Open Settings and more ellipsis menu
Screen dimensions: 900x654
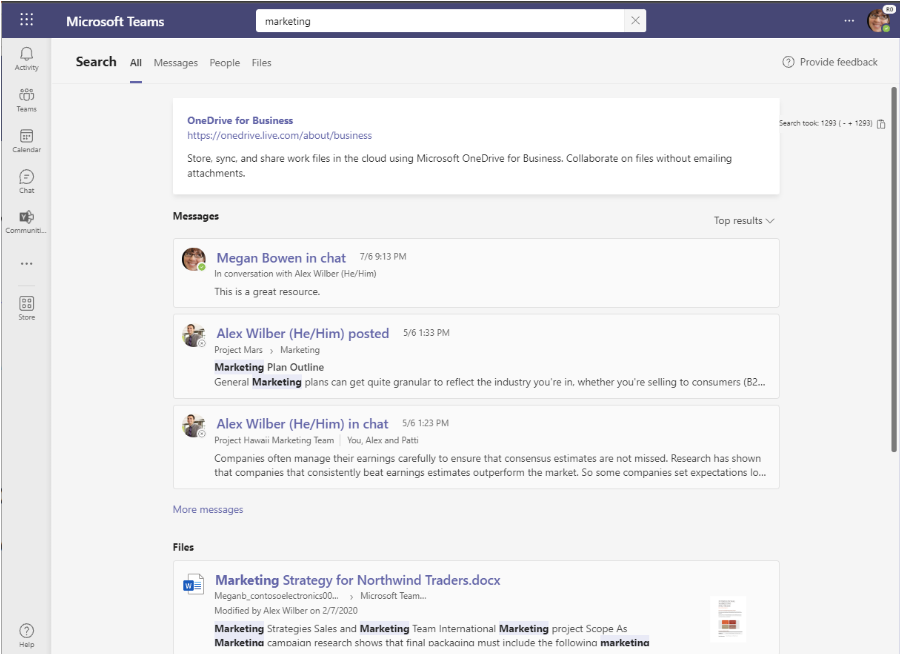[x=849, y=21]
